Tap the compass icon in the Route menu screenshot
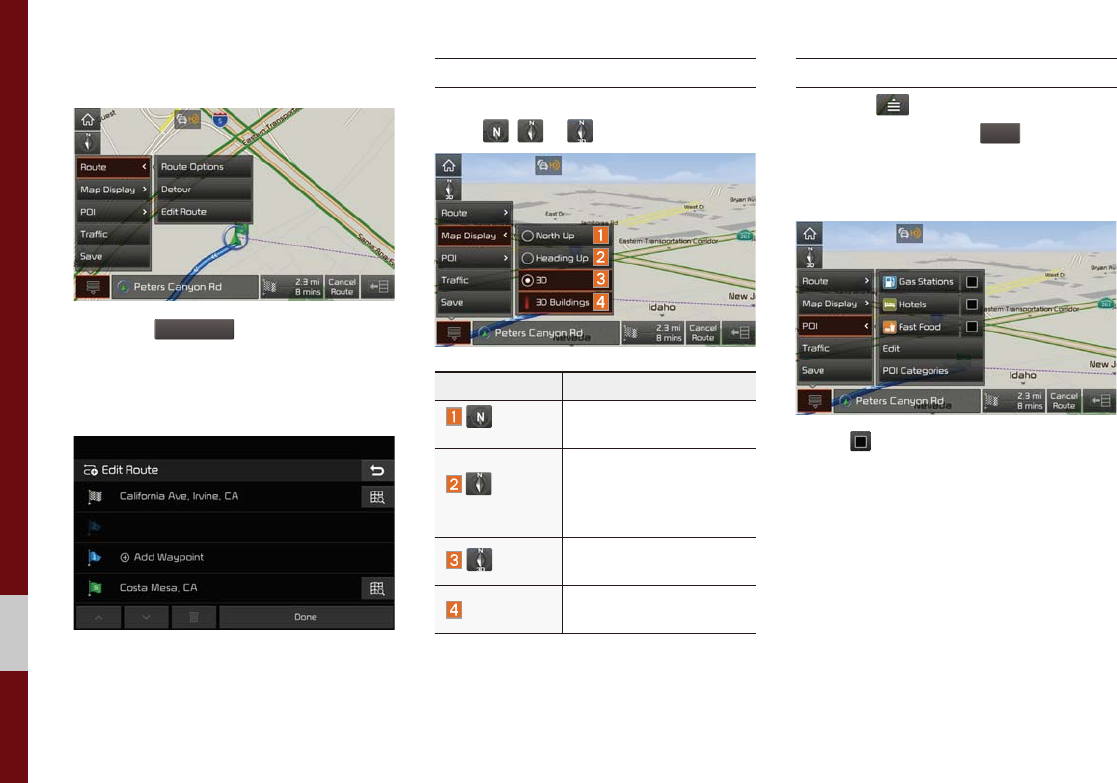 [88, 142]
